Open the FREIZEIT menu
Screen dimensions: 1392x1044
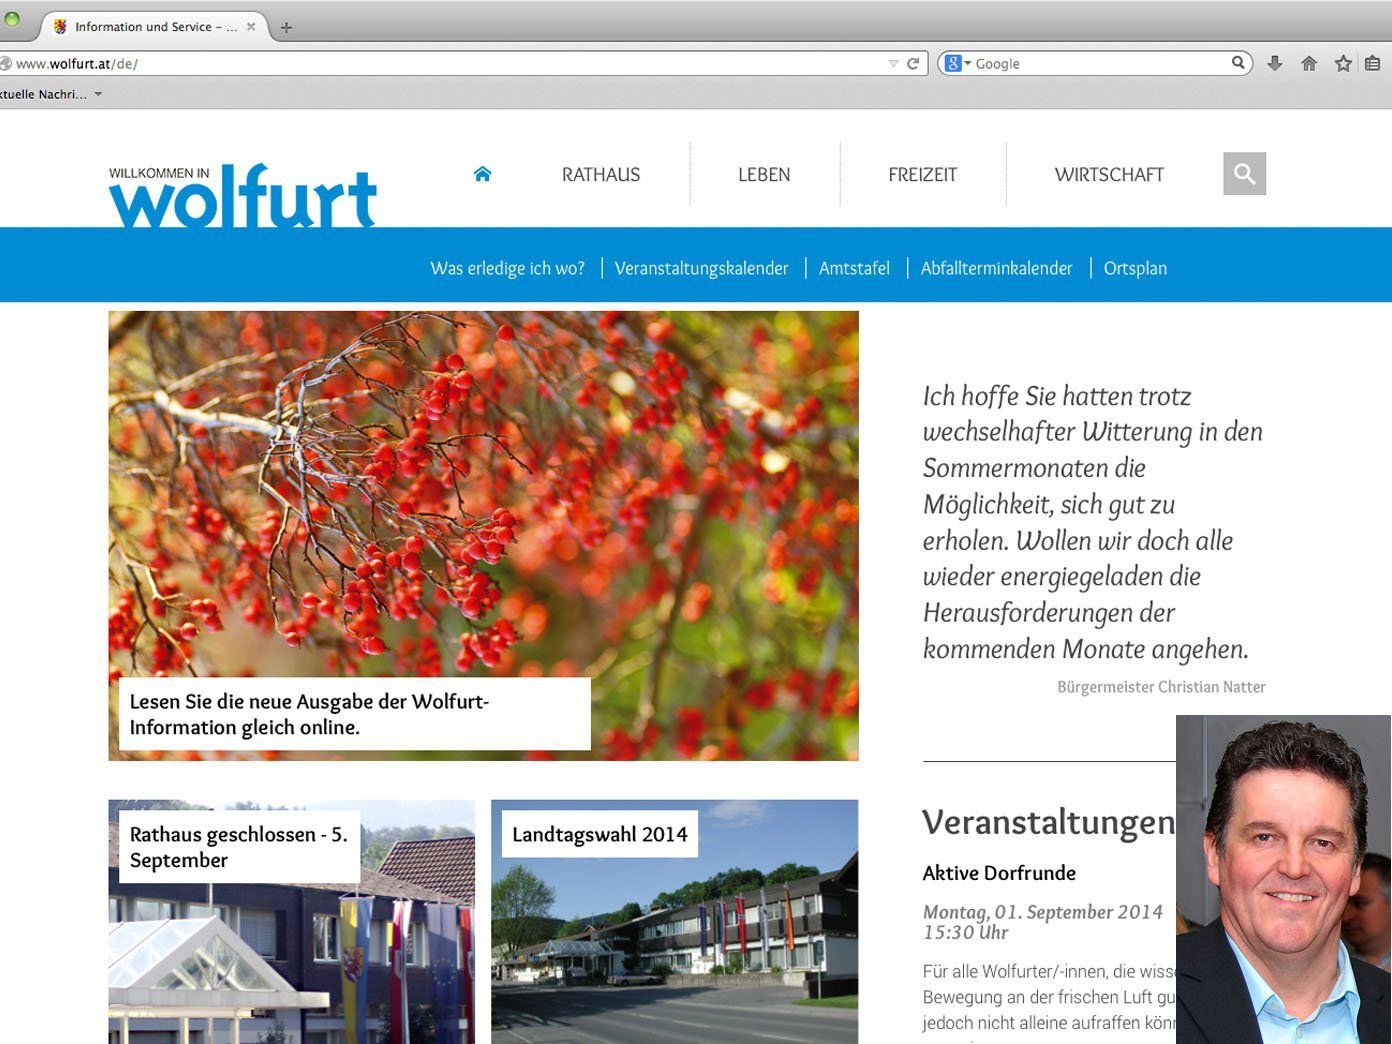[922, 174]
